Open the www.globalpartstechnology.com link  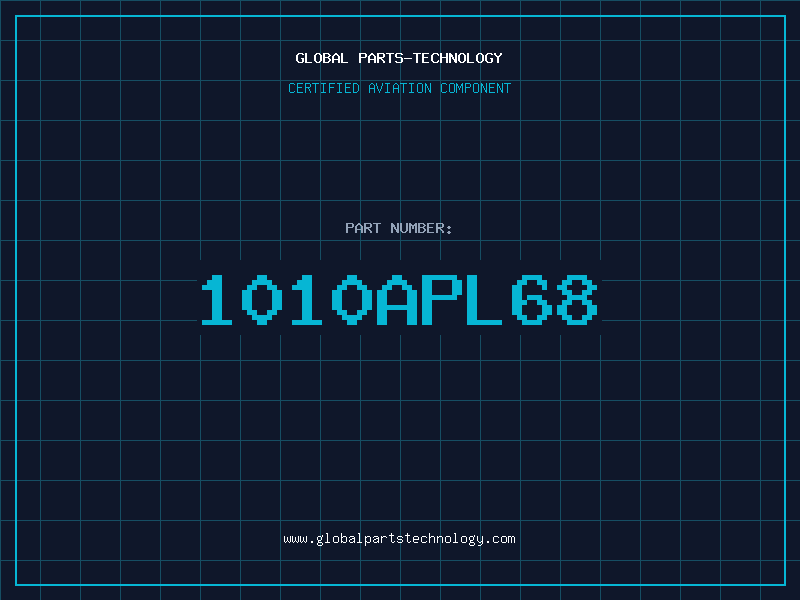399,539
